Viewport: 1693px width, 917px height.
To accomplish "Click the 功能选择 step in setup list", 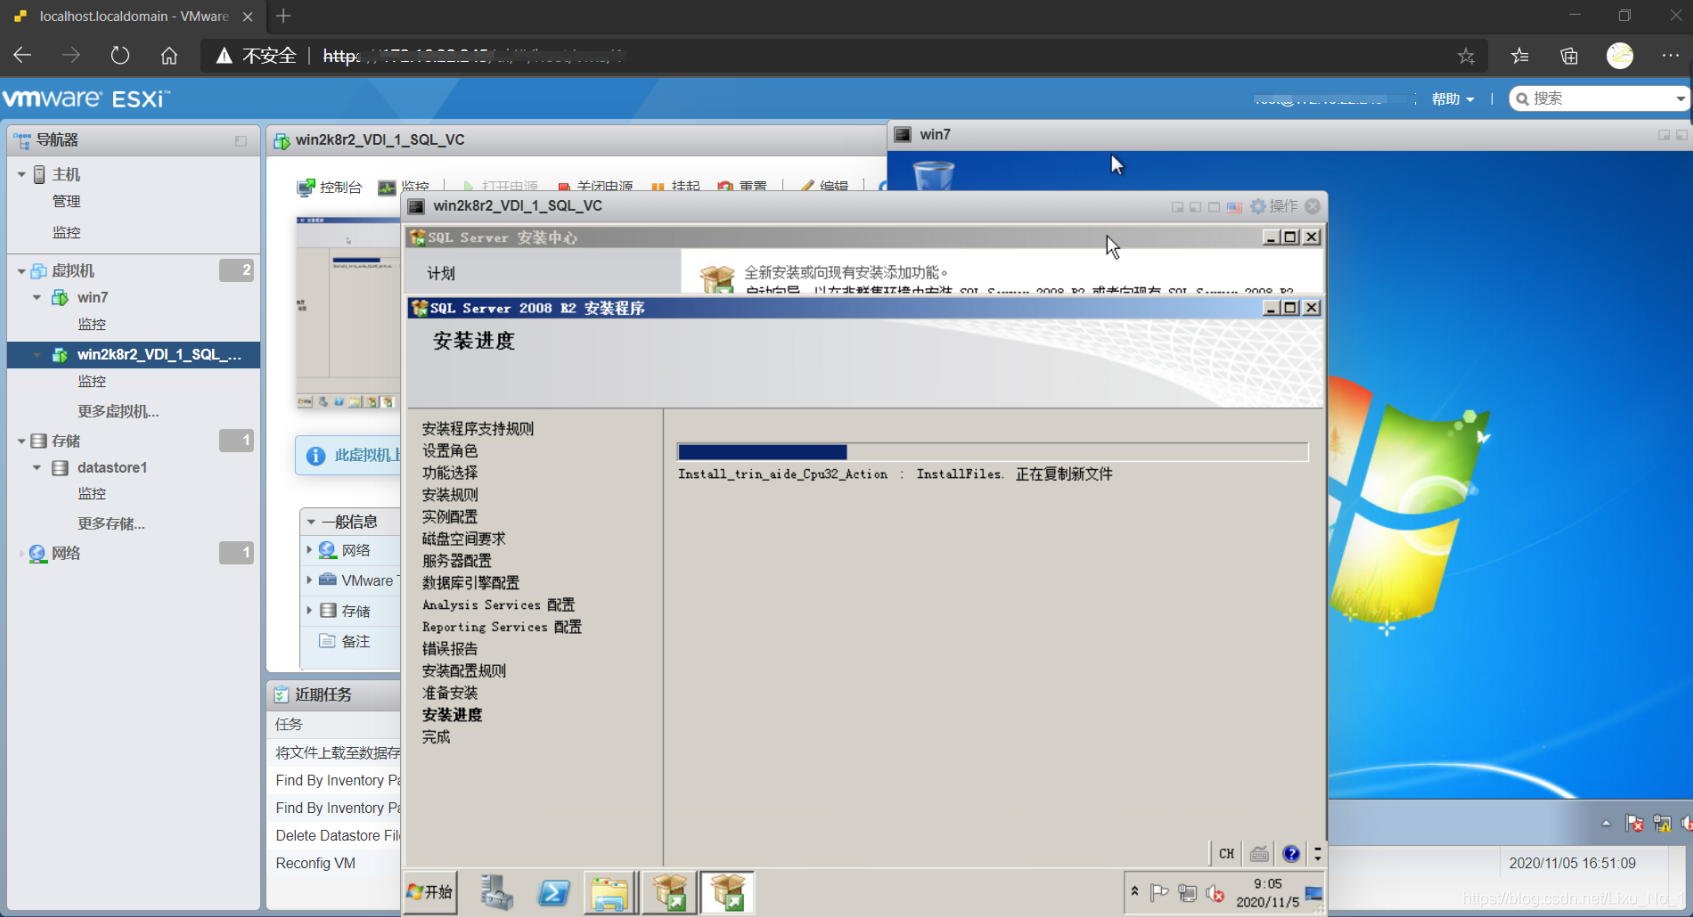I will 450,473.
